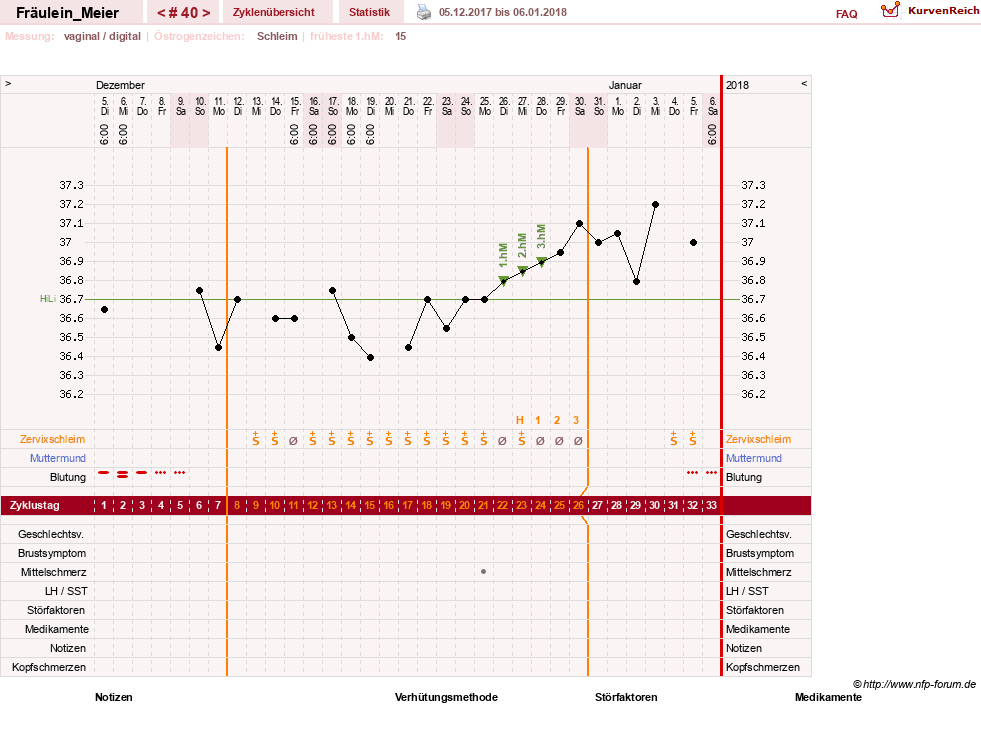This screenshot has width=981, height=736.
Task: Click the 2.hM green triangle marker
Action: click(522, 270)
